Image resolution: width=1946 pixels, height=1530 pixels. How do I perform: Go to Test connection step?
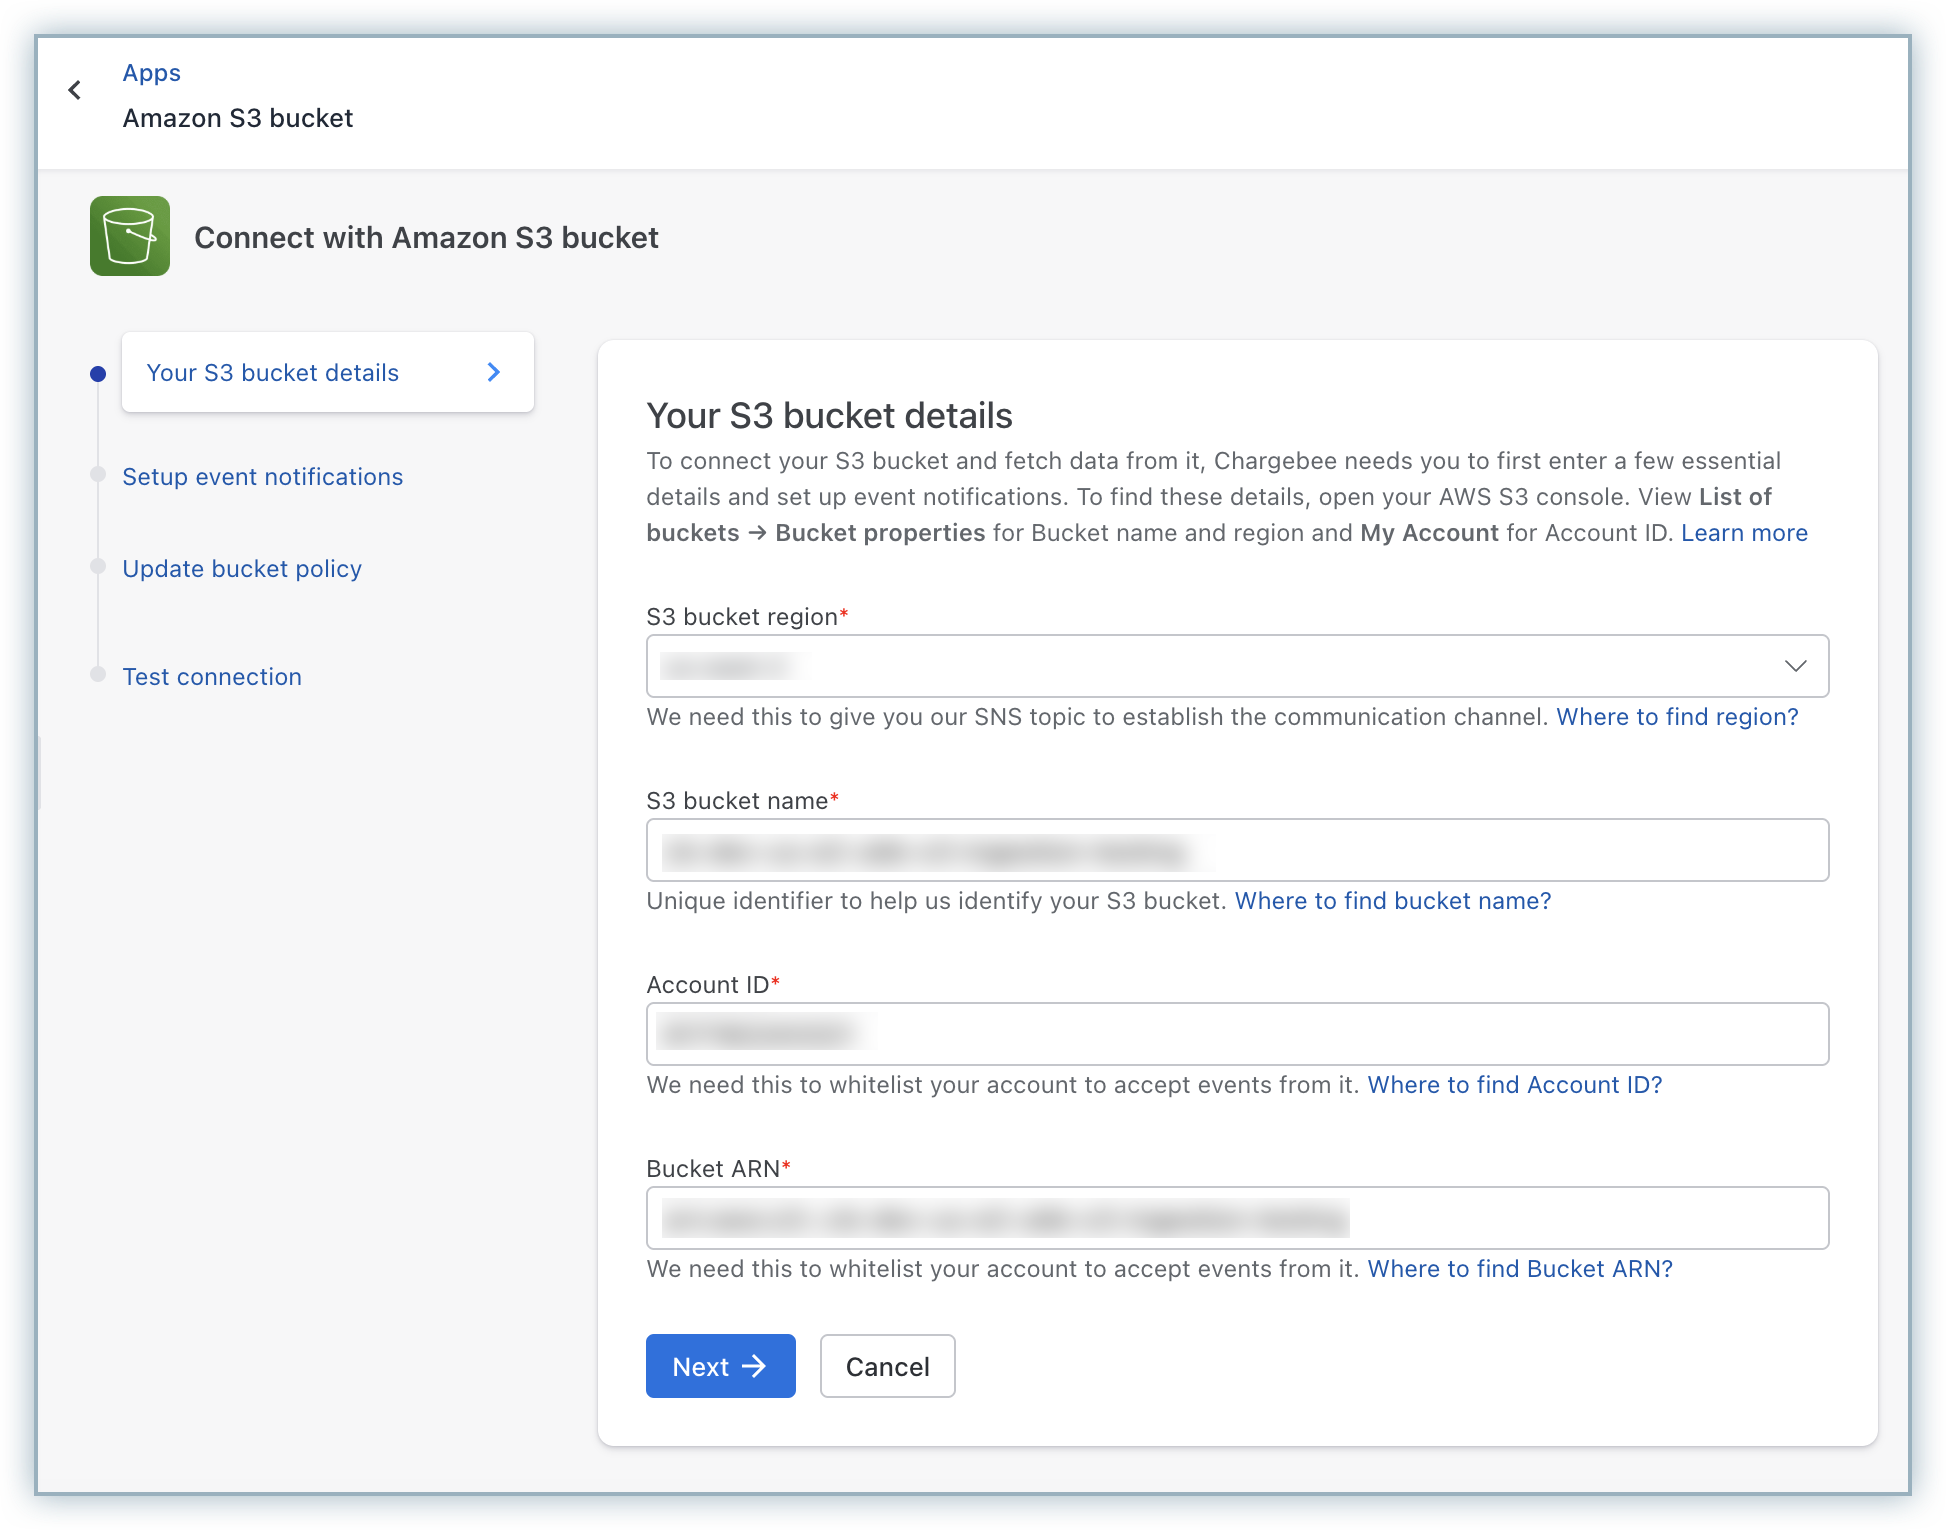tap(212, 677)
